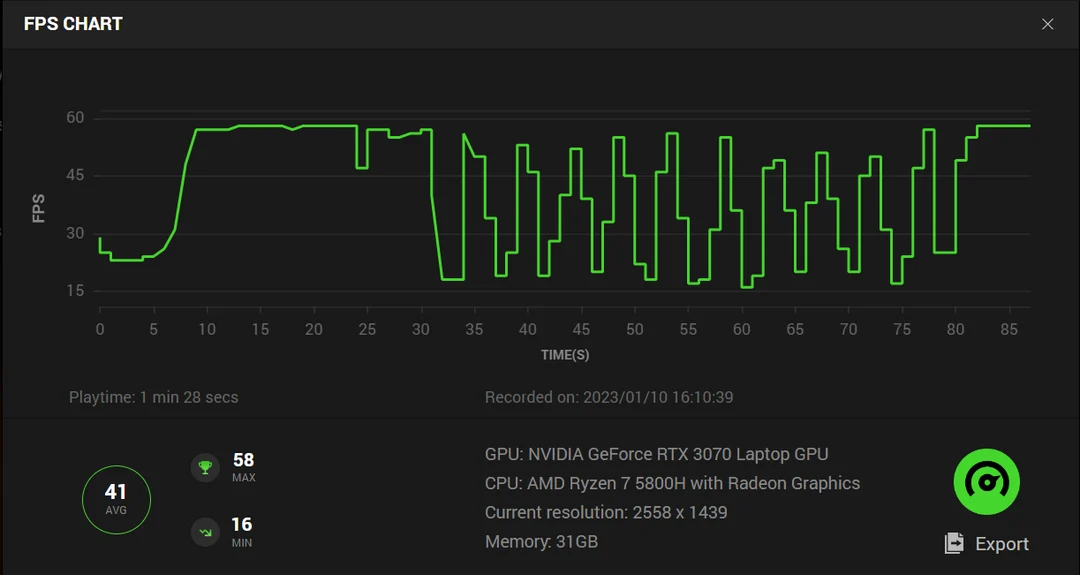Click the Recorded on date text
The height and width of the screenshot is (575, 1080).
click(x=609, y=397)
